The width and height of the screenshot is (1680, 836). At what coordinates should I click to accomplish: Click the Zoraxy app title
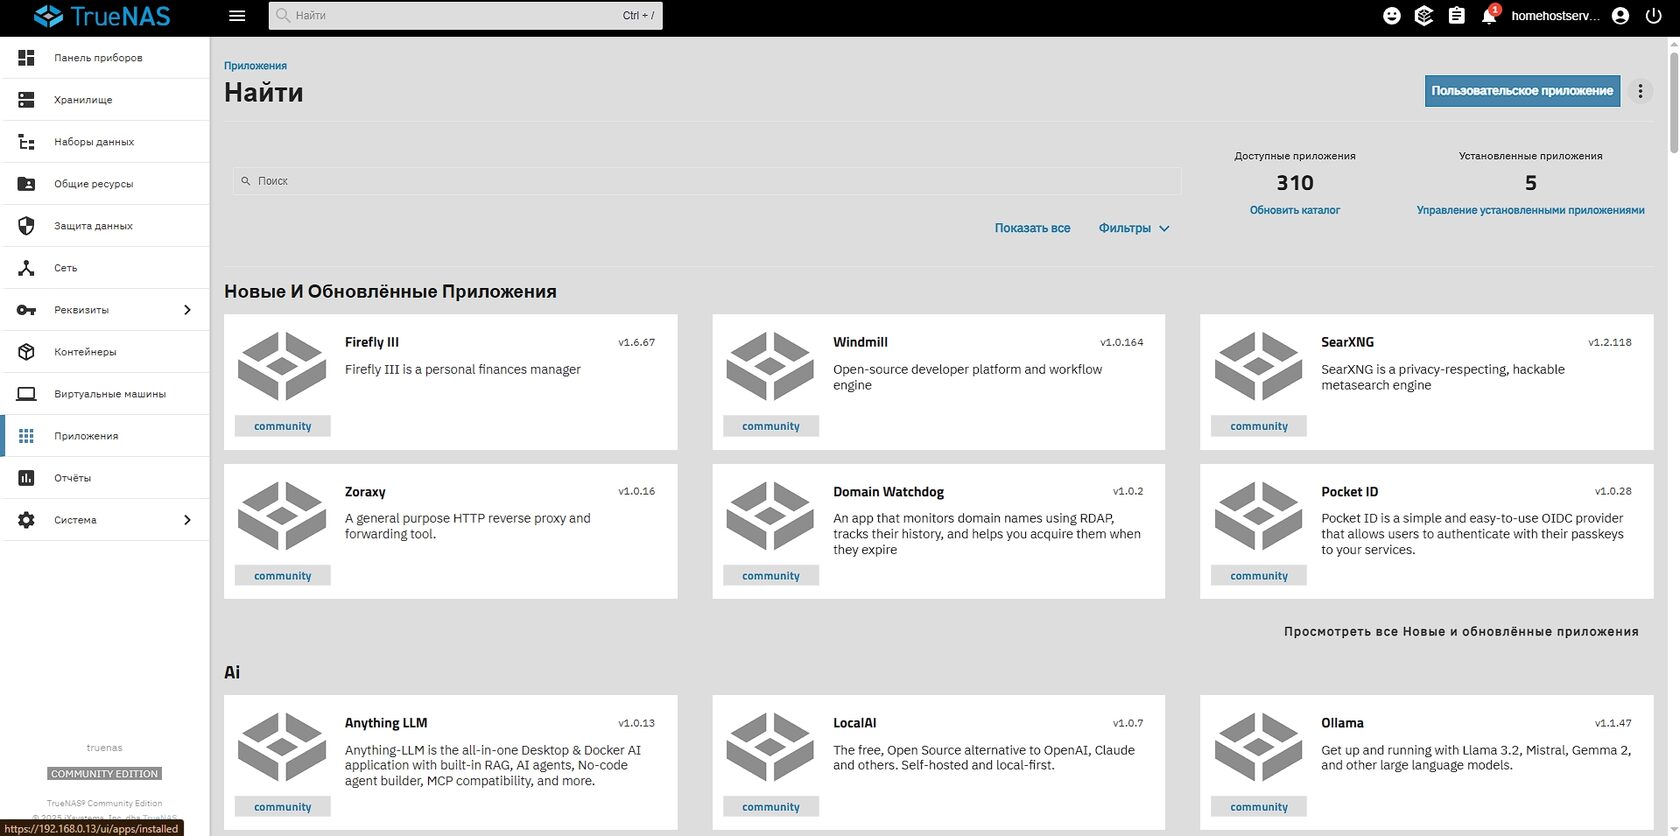(365, 492)
